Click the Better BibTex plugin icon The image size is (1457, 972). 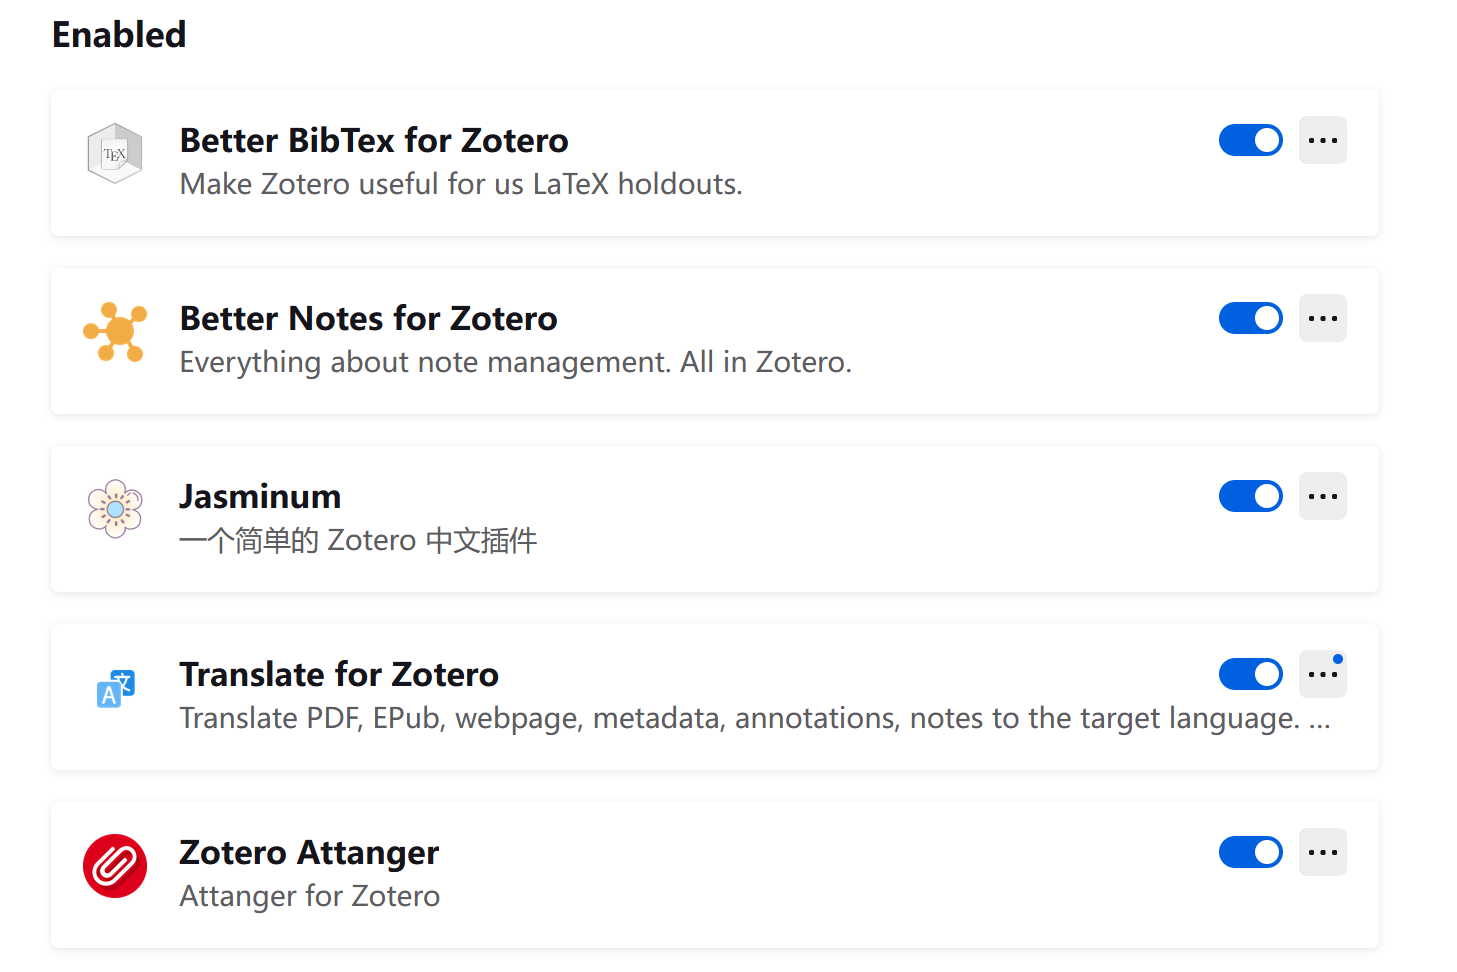tap(114, 152)
